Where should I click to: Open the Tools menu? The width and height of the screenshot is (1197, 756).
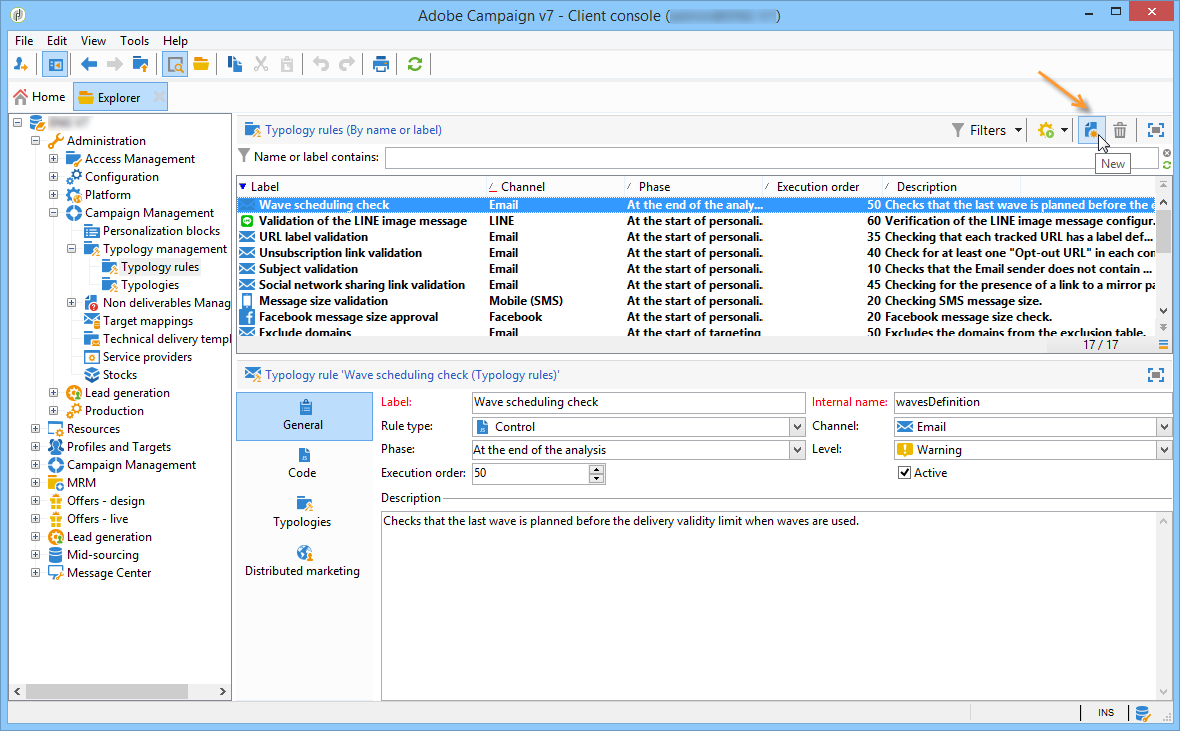click(x=134, y=40)
